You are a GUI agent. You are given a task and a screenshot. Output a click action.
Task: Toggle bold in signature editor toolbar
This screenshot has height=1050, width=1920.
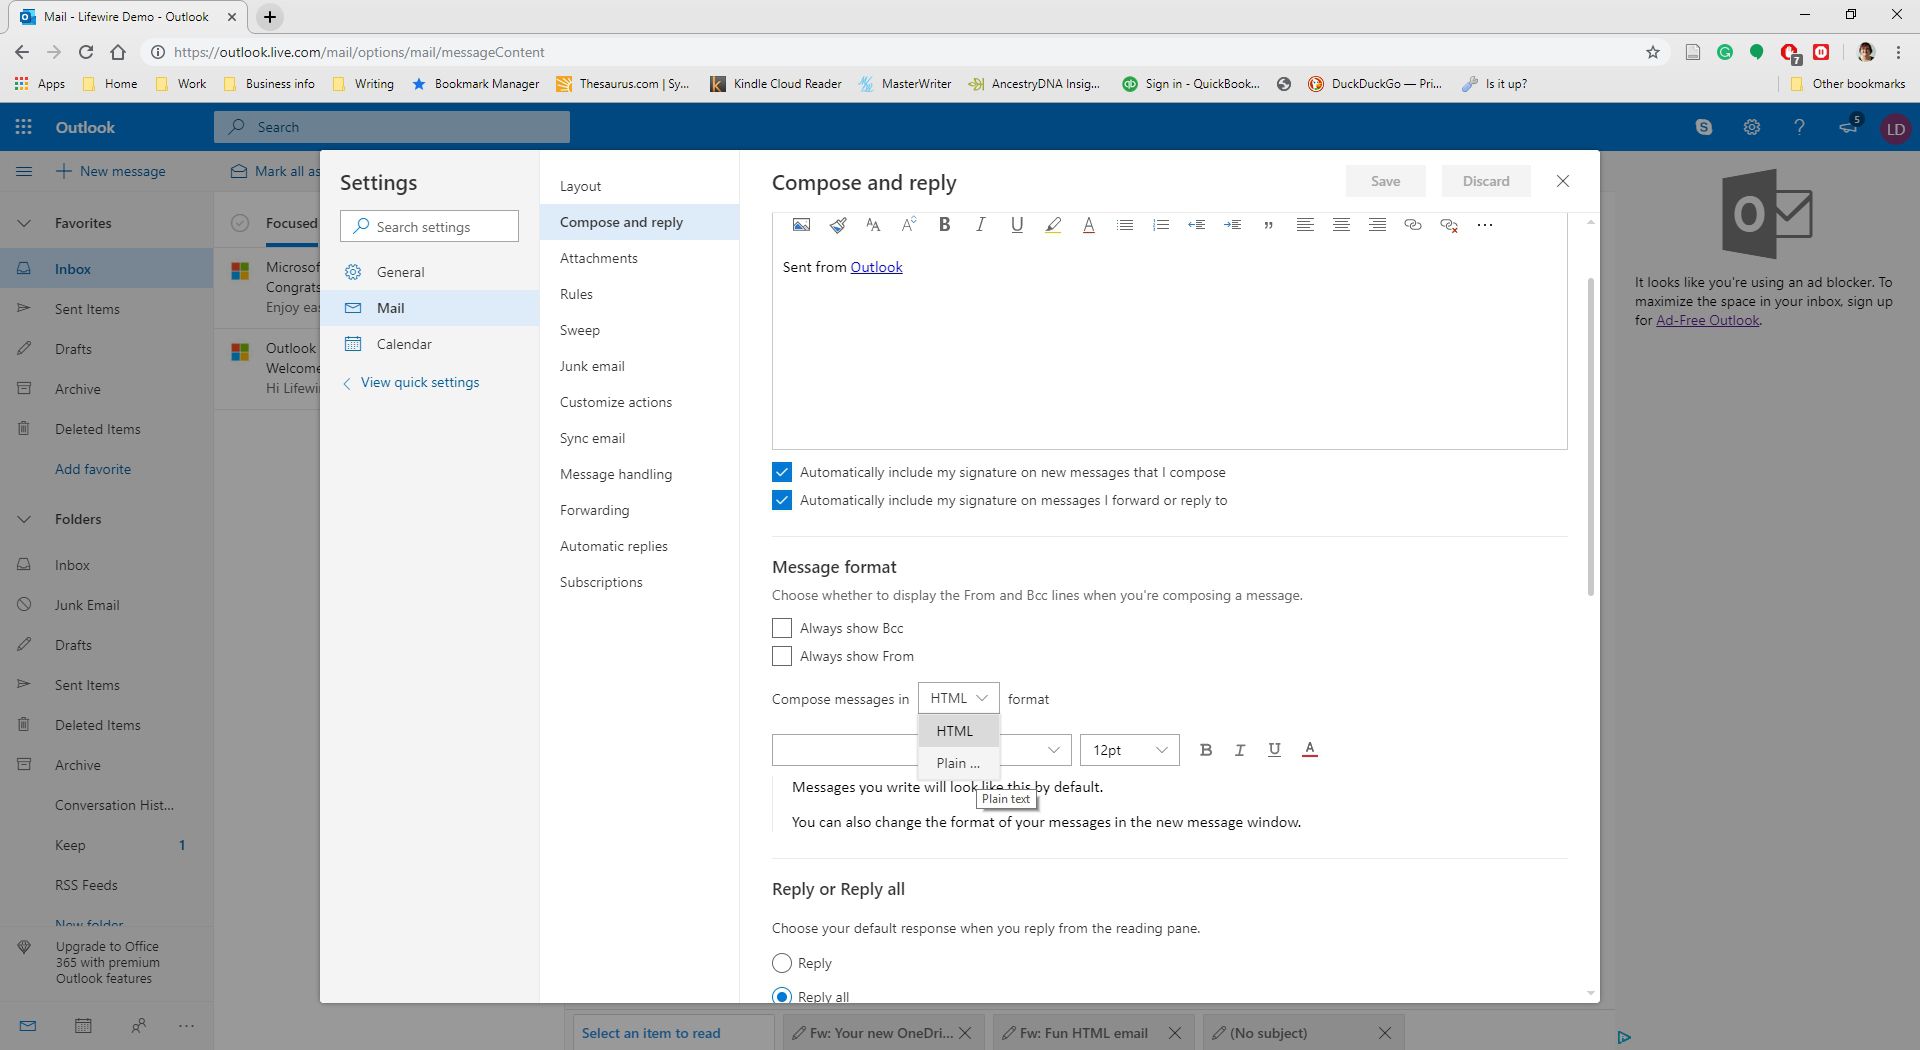[944, 225]
